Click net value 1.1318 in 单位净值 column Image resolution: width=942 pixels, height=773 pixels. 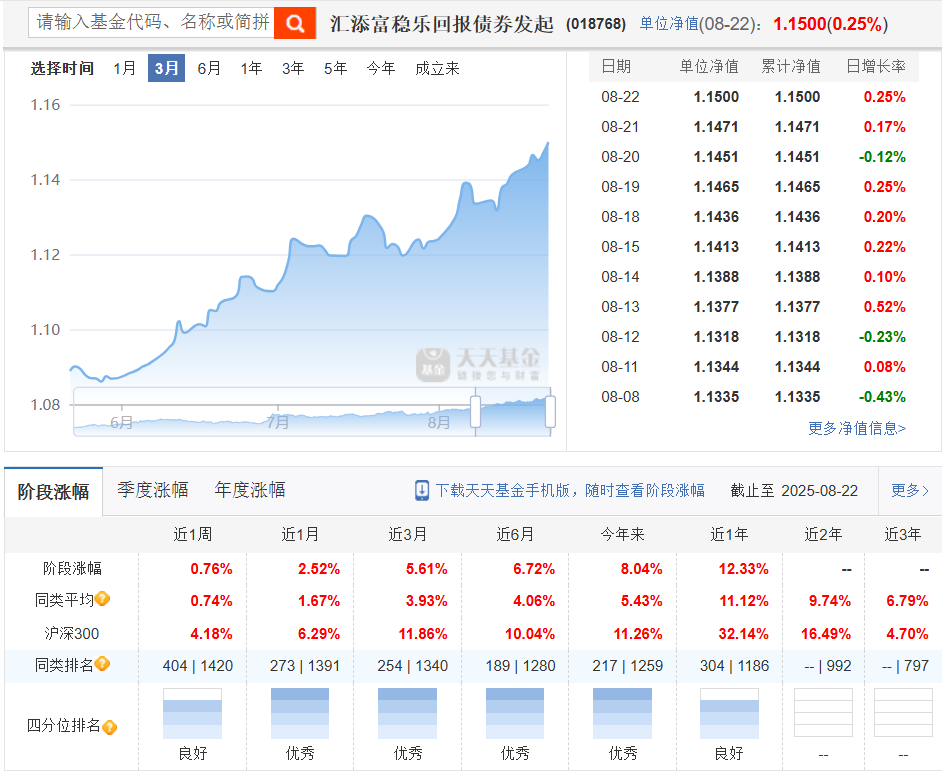point(716,337)
